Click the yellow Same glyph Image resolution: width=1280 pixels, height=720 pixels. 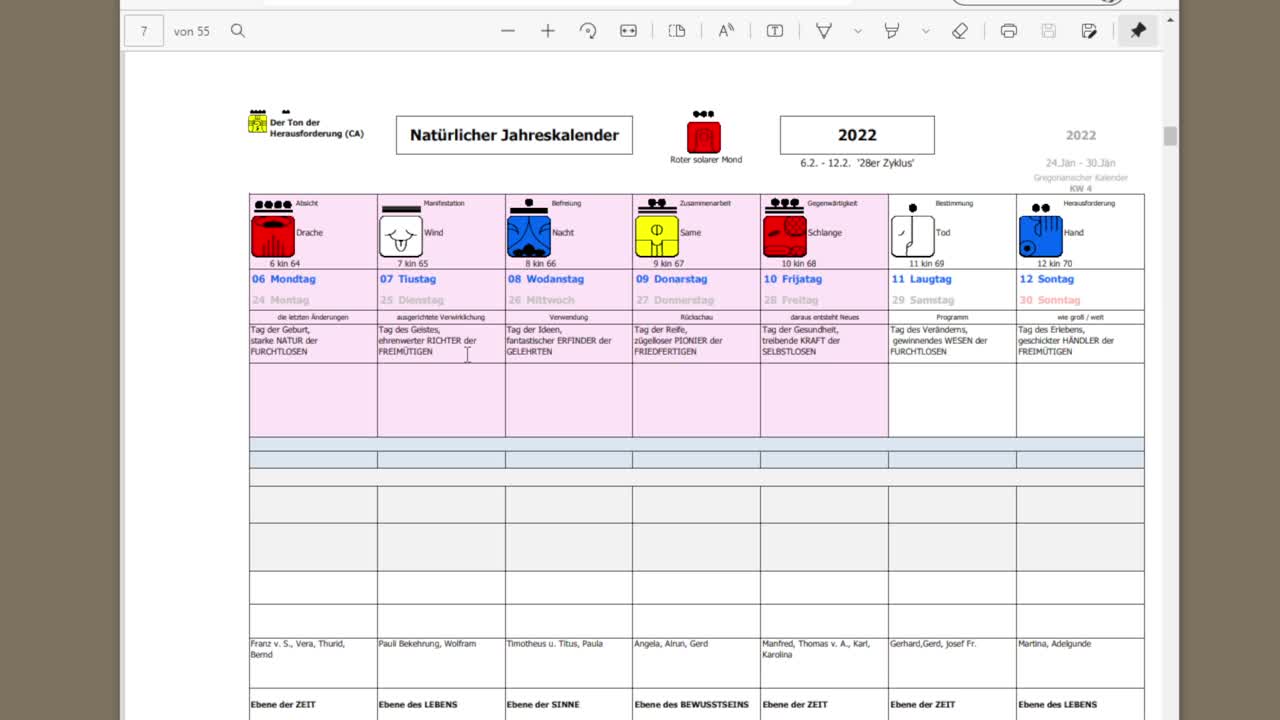657,237
